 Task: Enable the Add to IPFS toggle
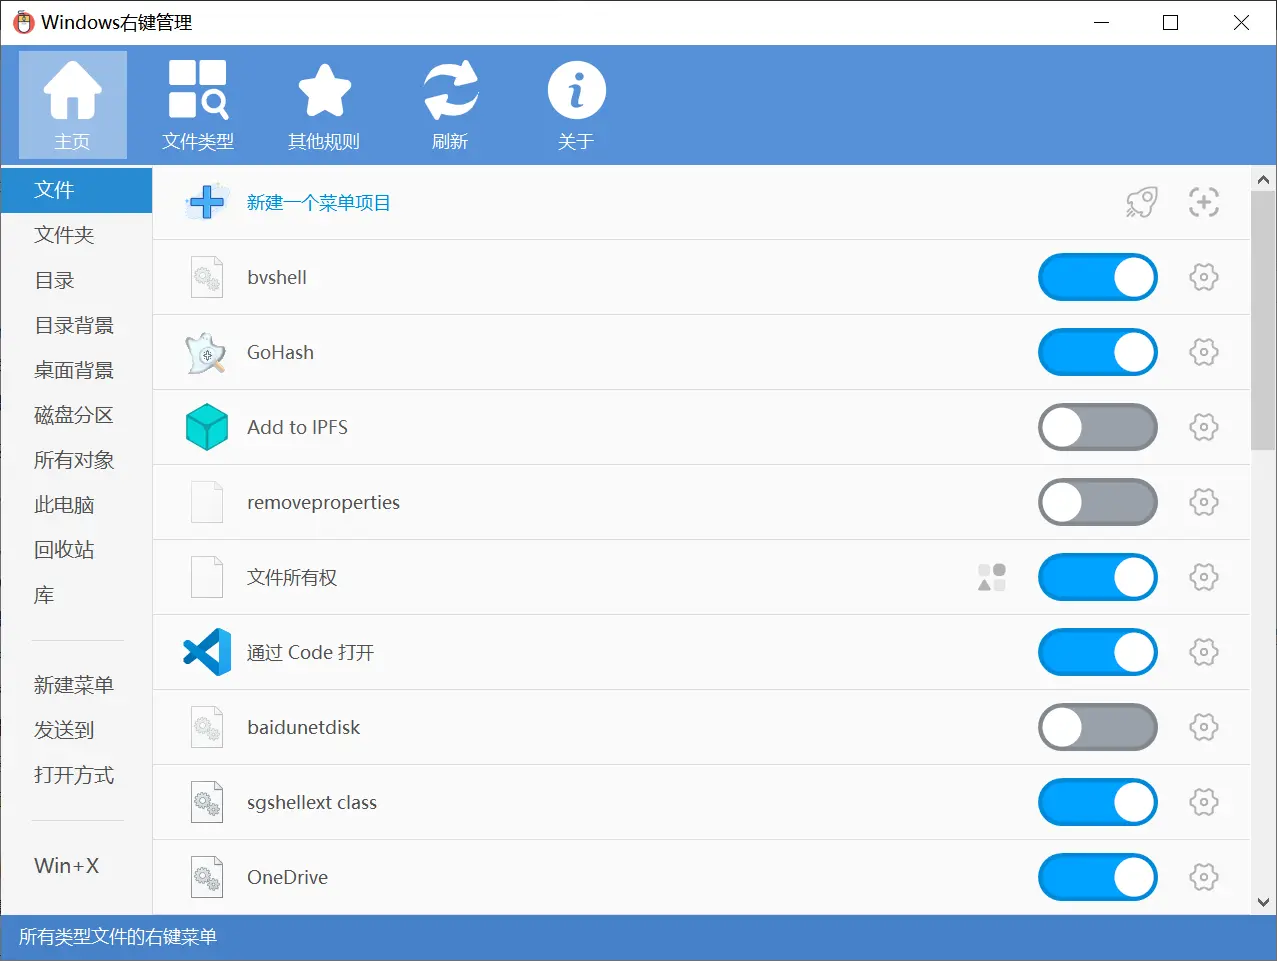1098,427
